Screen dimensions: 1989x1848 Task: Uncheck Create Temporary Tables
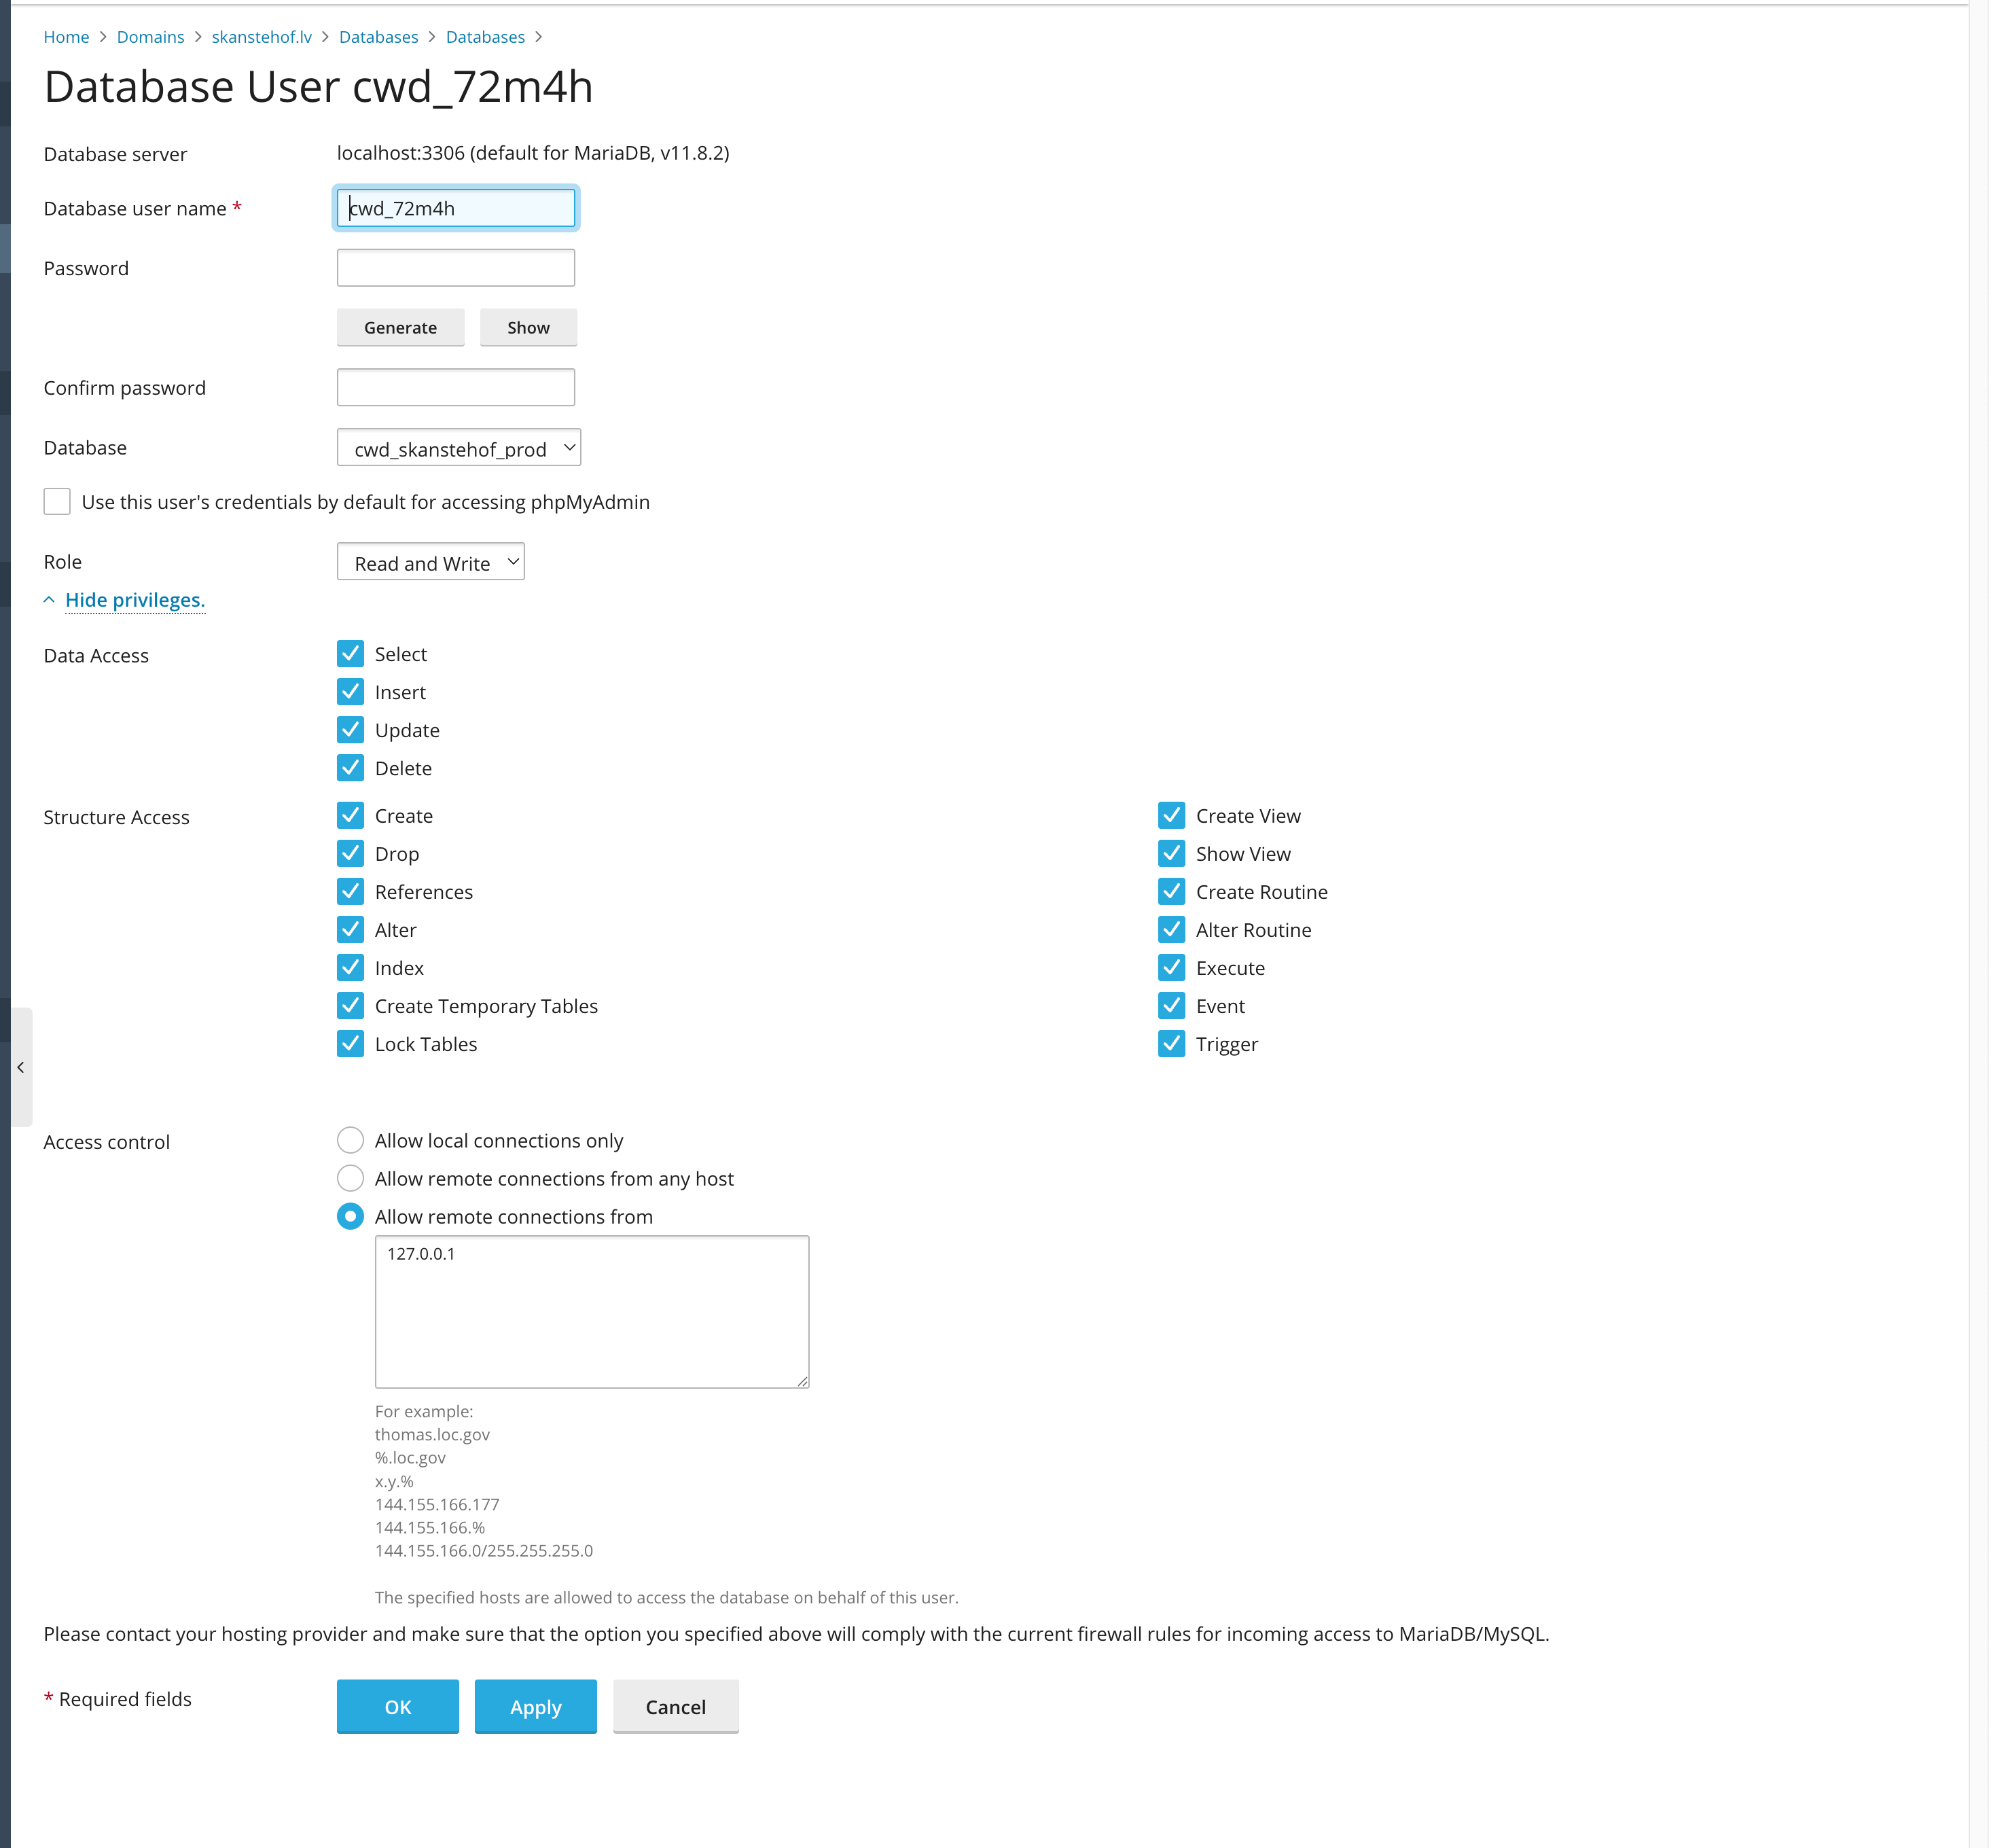(351, 1006)
